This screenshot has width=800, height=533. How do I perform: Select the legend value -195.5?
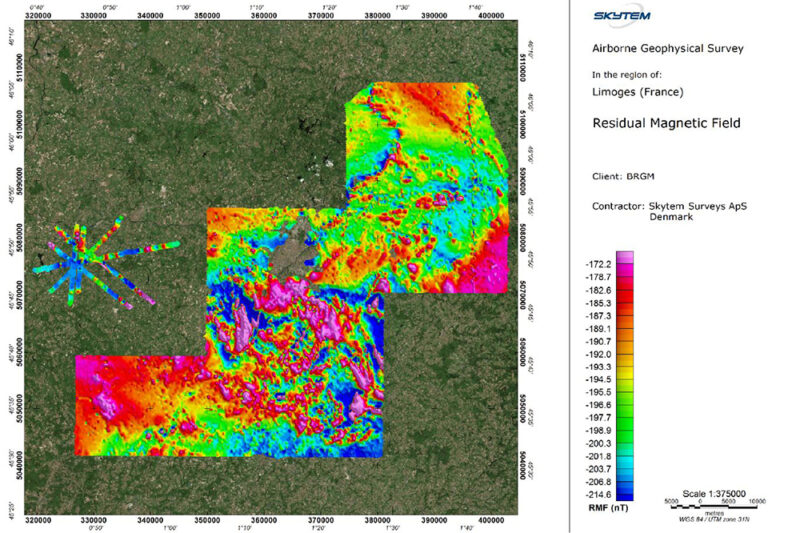point(598,392)
